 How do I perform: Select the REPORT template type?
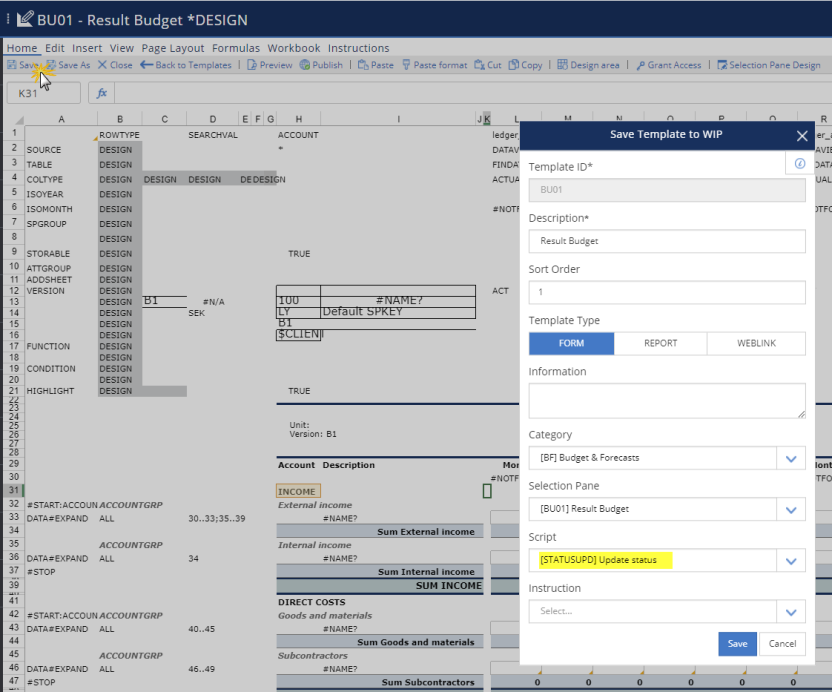[664, 343]
